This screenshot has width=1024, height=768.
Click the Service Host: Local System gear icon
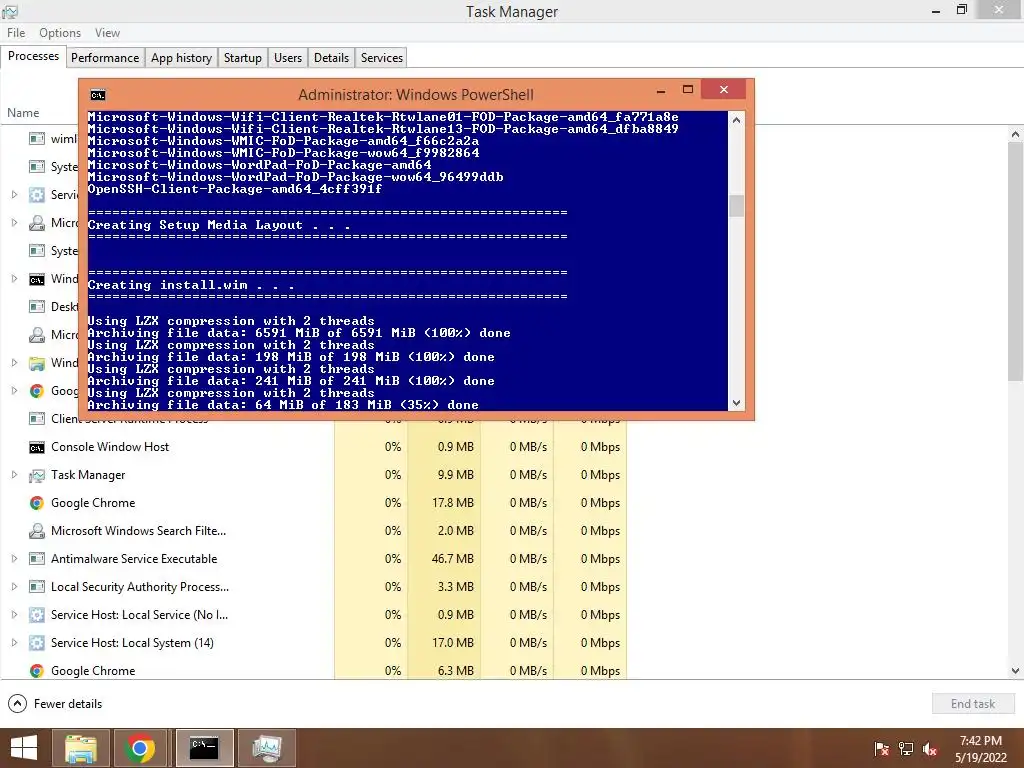37,643
